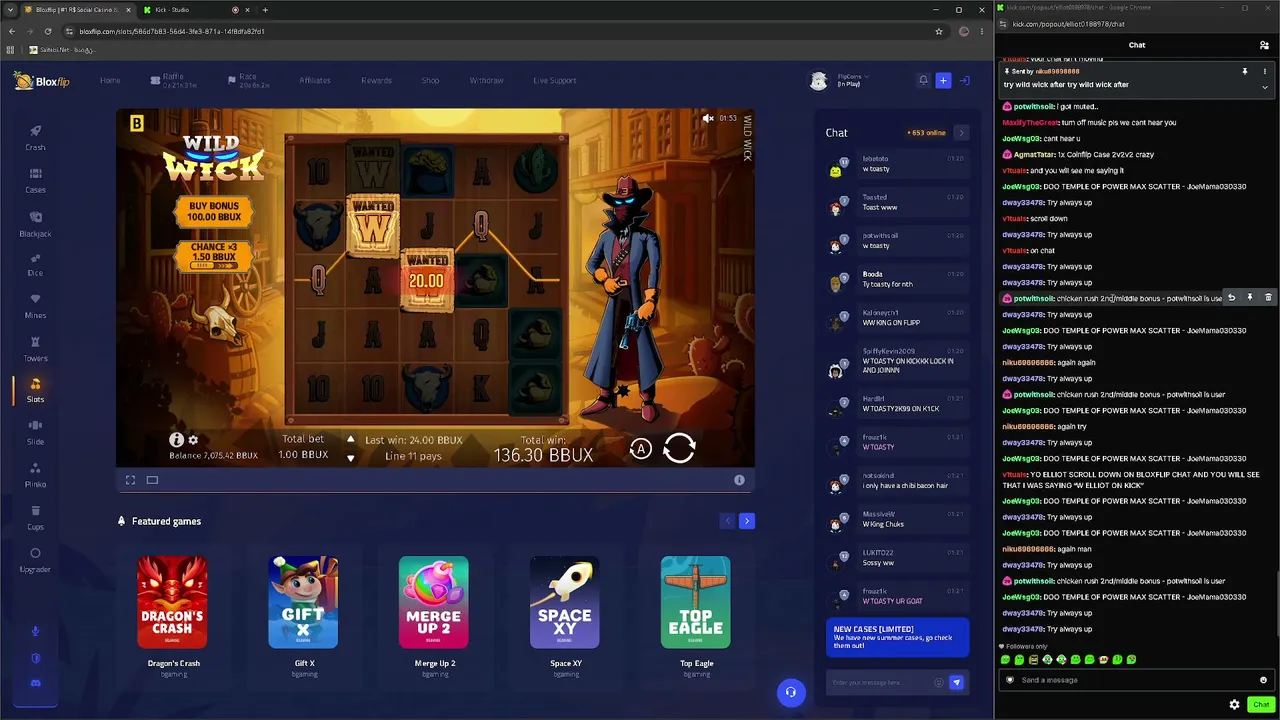Viewport: 1280px width, 720px height.
Task: Unpin the pinned Kick chat message
Action: (x=1245, y=72)
